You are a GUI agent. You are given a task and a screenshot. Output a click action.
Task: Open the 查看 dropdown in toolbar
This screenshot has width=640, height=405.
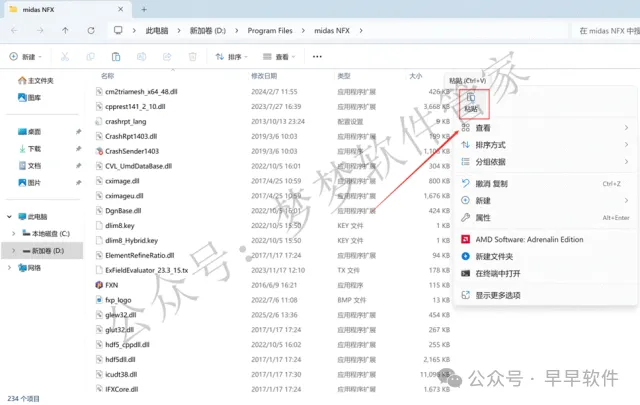click(279, 57)
